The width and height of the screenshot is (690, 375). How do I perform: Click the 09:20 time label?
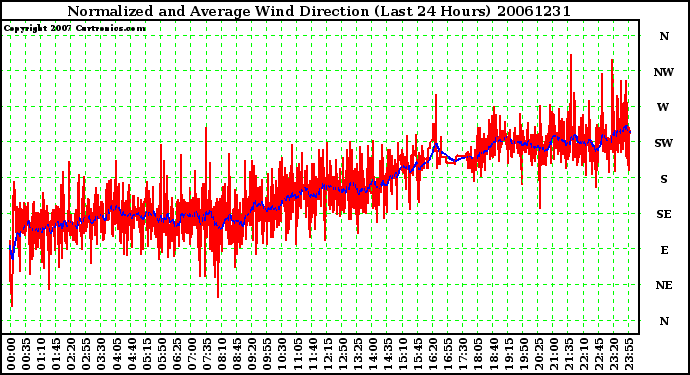pyautogui.click(x=252, y=354)
